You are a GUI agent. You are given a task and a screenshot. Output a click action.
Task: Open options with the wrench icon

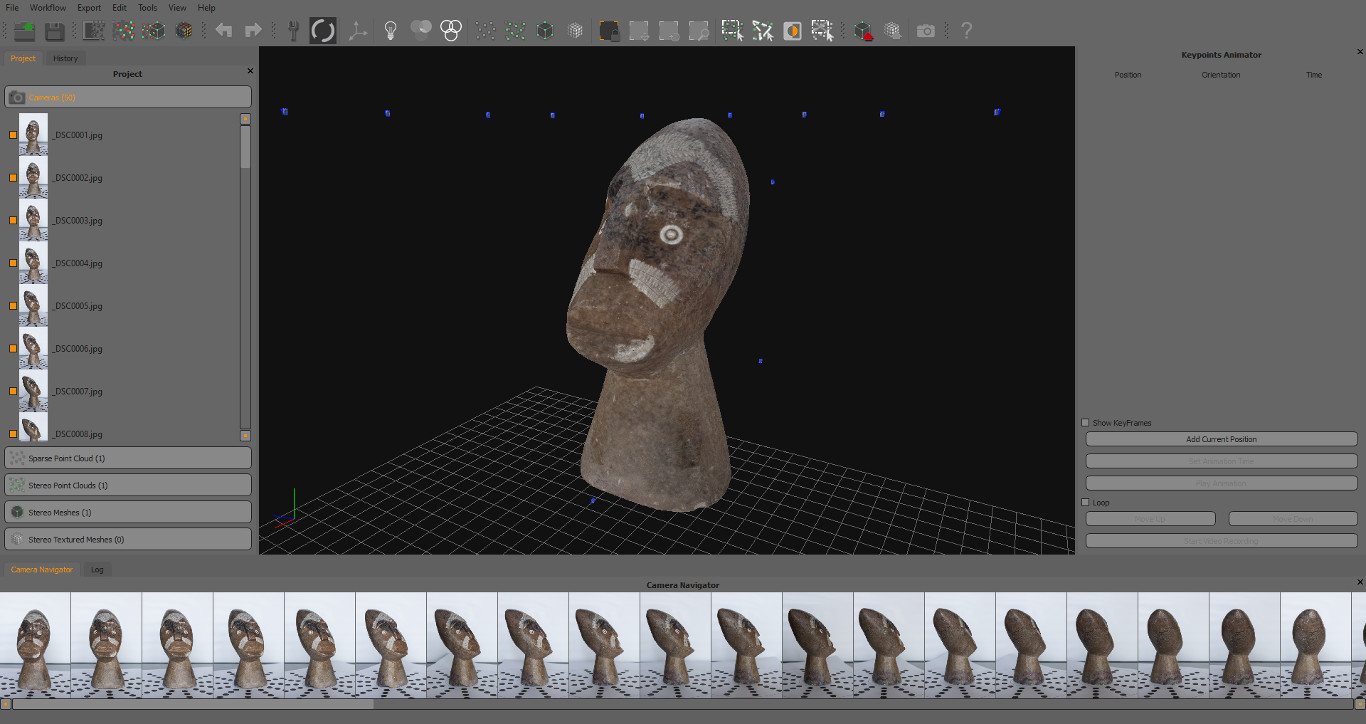tap(293, 31)
